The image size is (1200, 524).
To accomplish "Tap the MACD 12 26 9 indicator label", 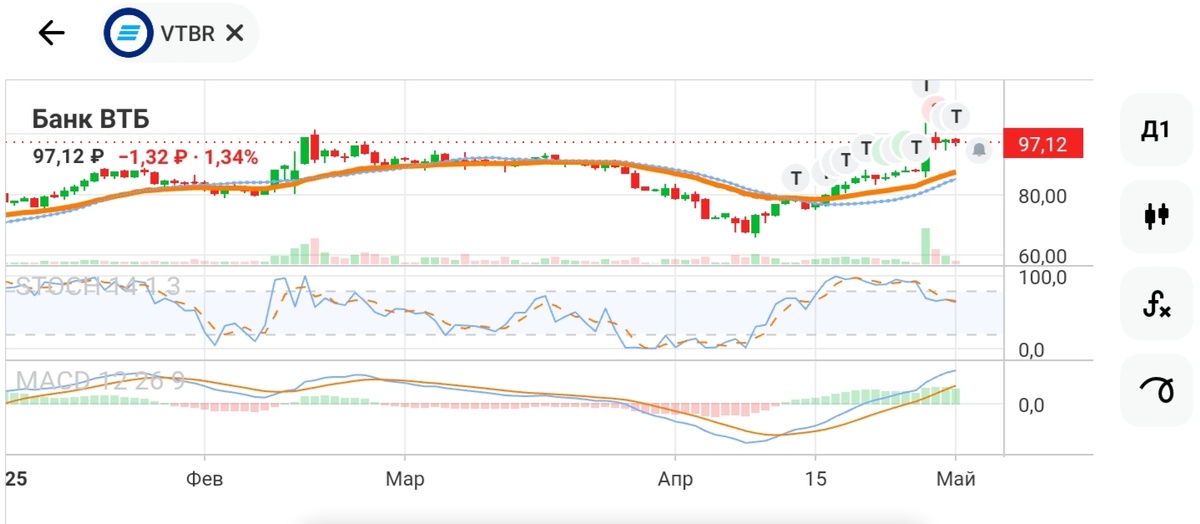I will click(100, 381).
